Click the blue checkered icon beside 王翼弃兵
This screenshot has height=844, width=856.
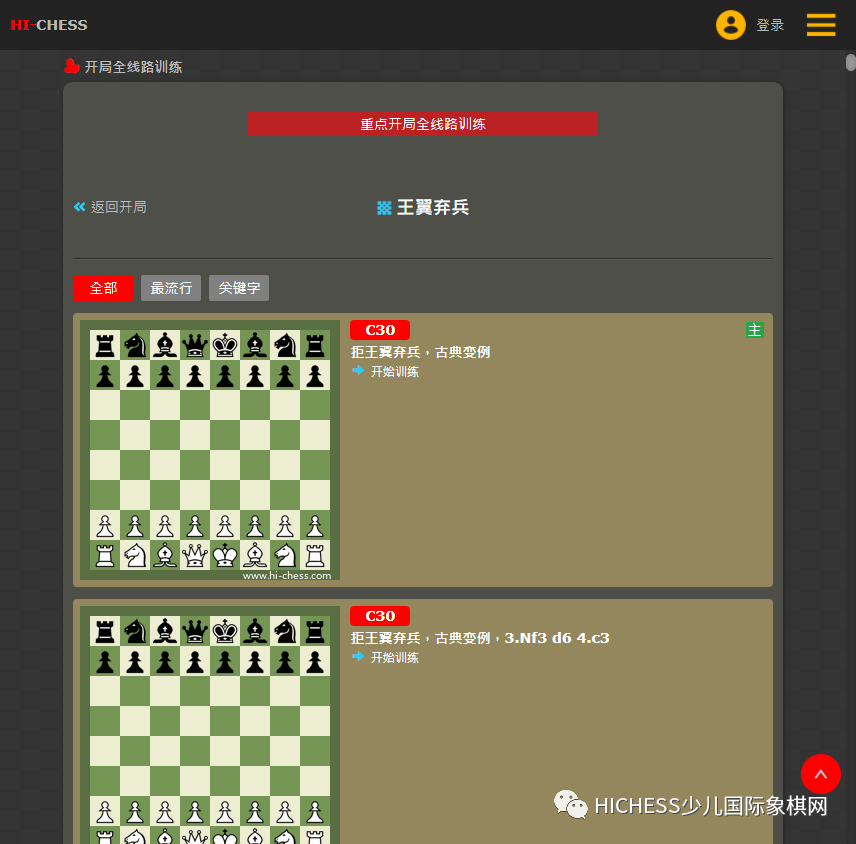(x=384, y=208)
